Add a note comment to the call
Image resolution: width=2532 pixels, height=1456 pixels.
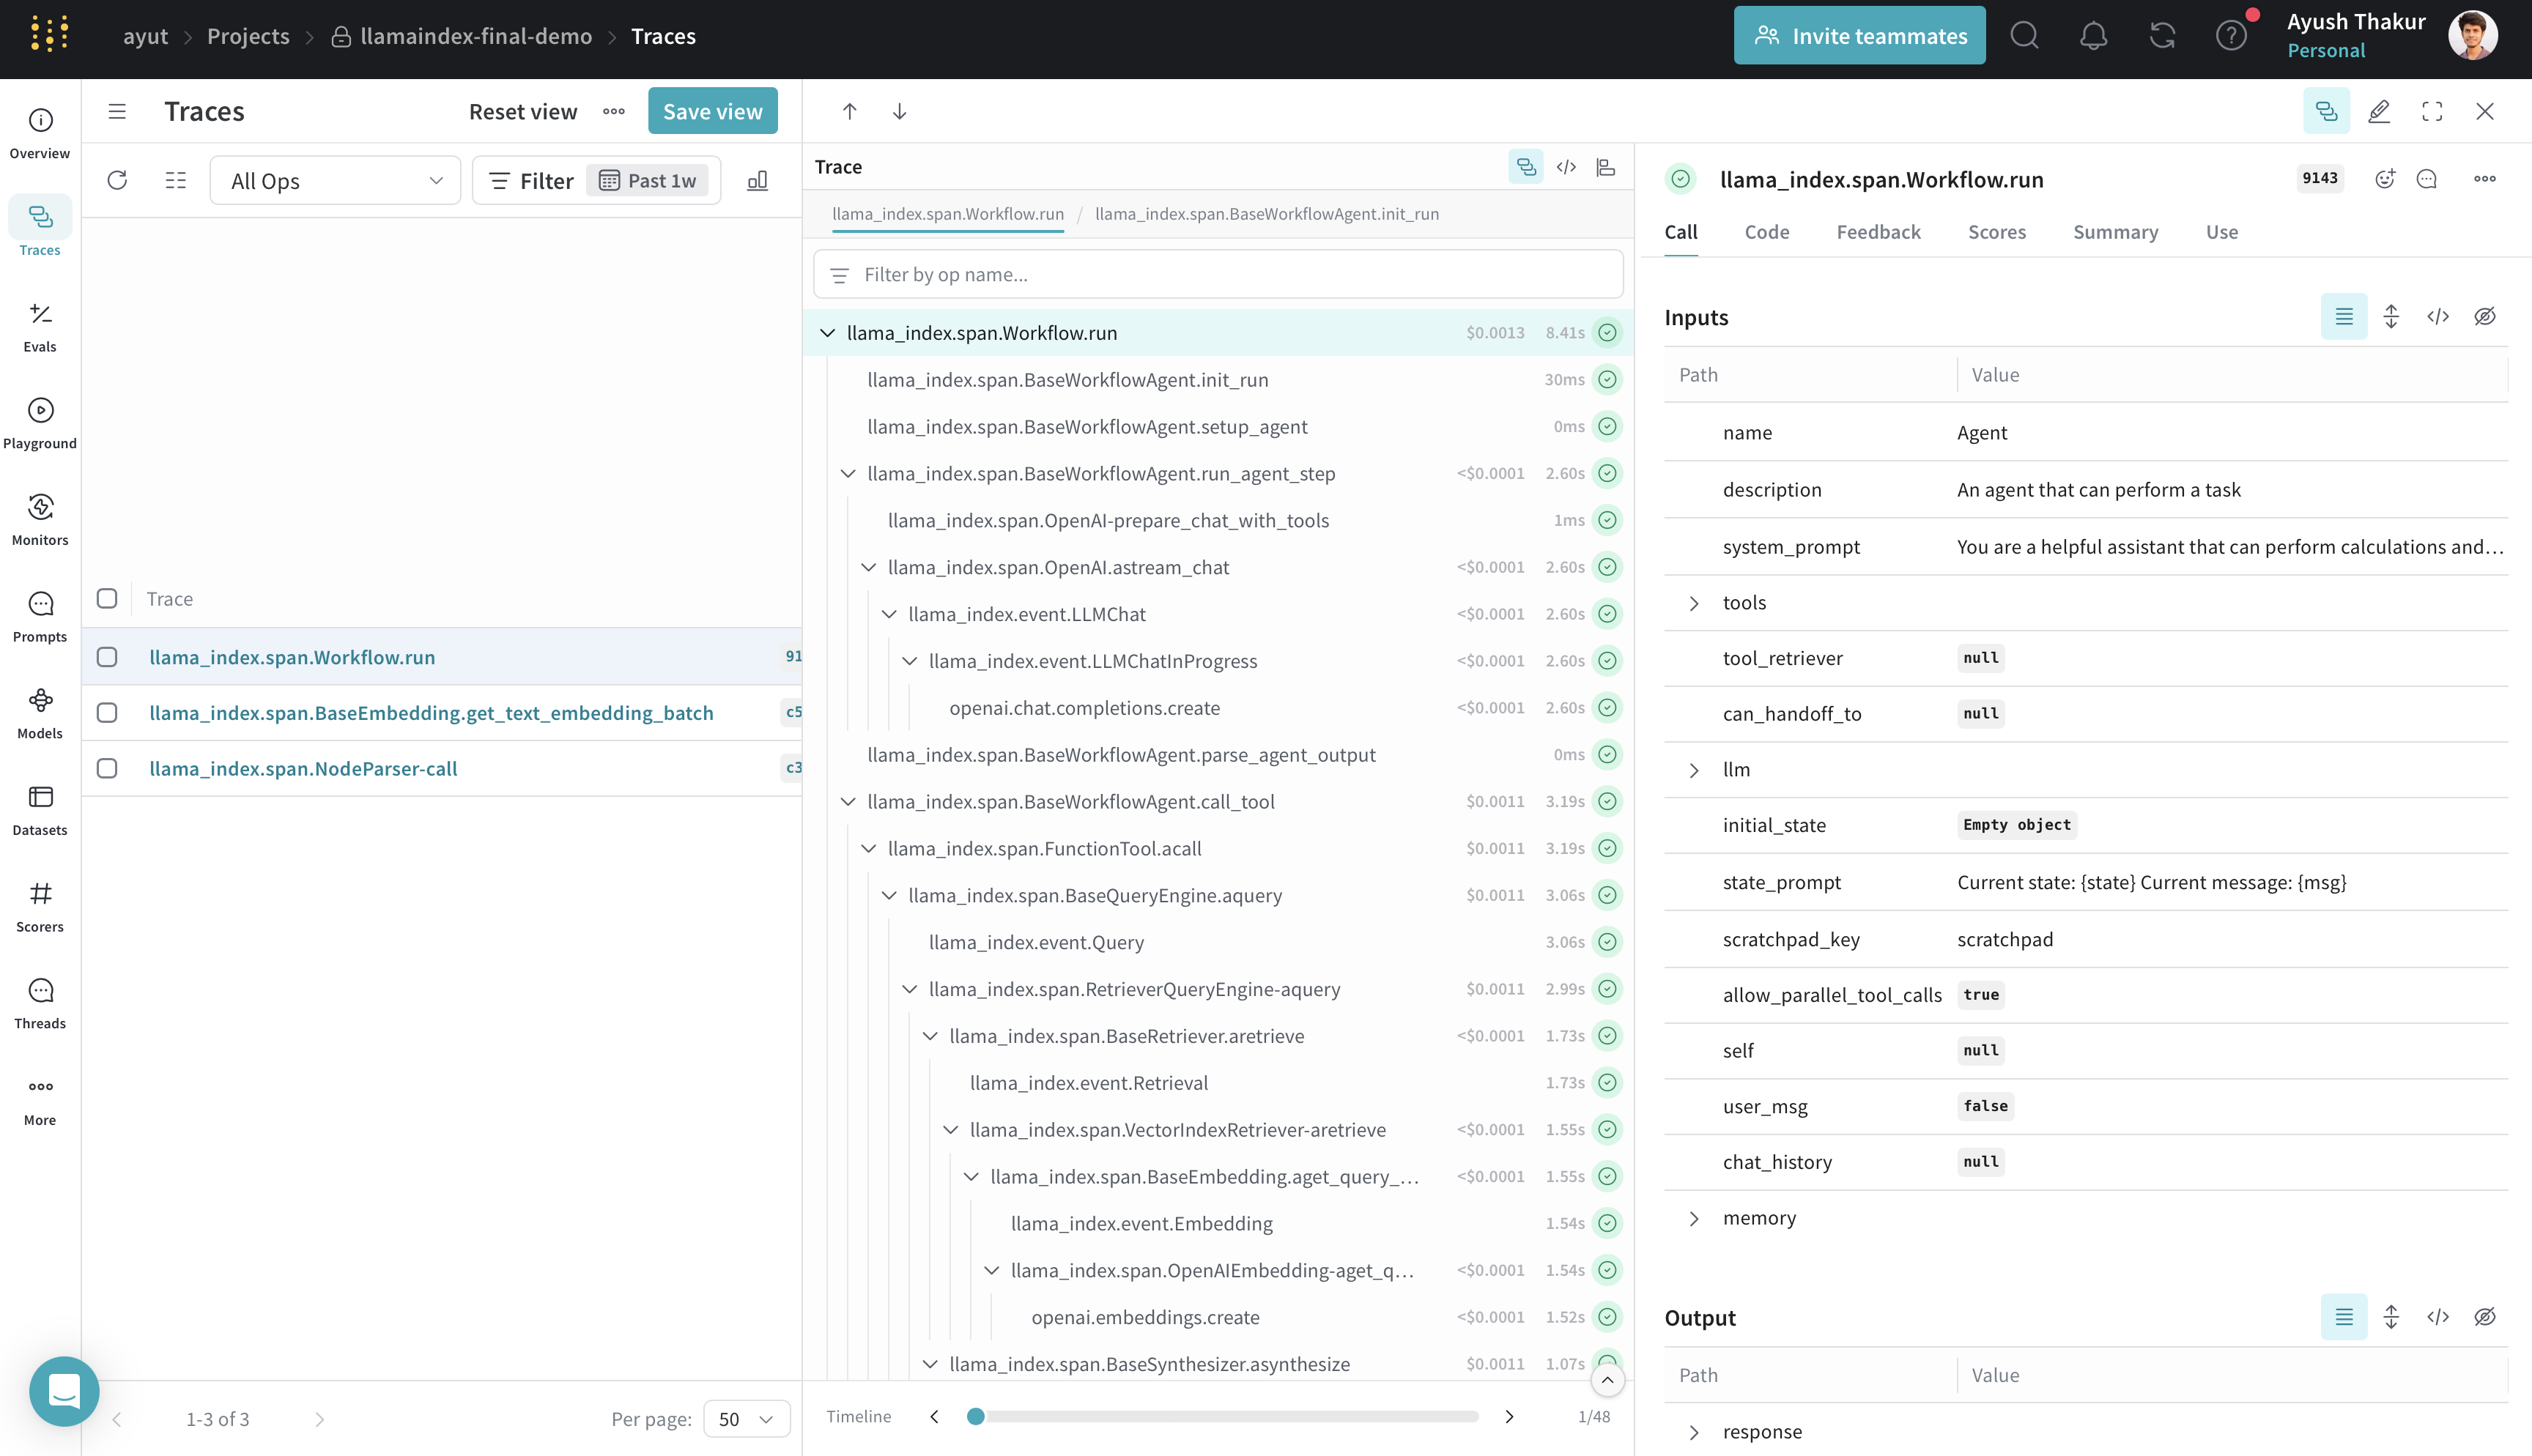click(2427, 179)
